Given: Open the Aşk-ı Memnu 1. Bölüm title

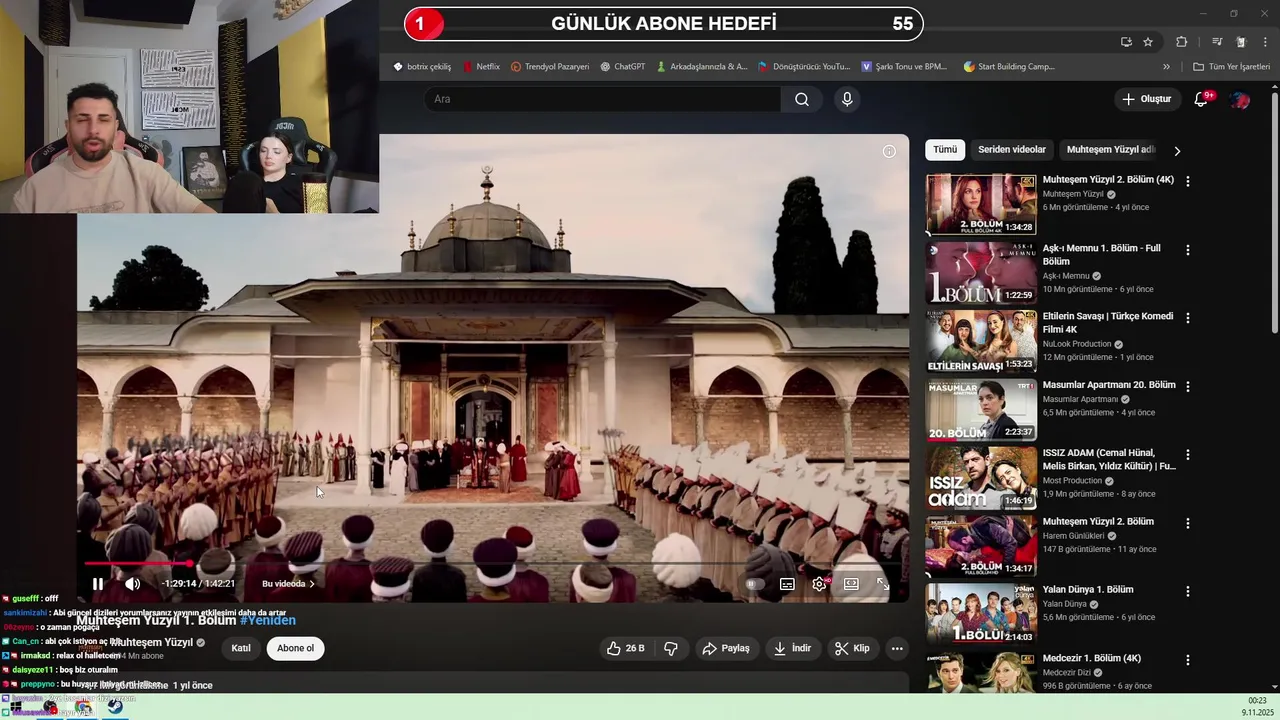Looking at the screenshot, I should coord(1101,255).
